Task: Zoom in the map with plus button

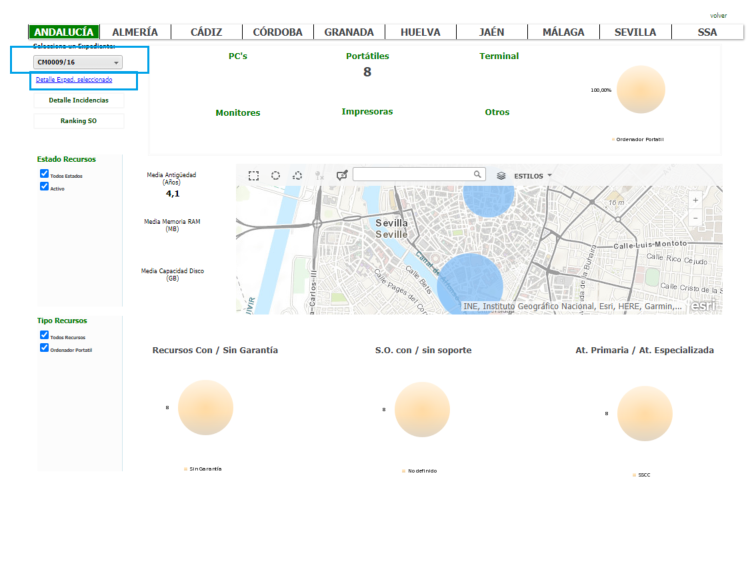Action: (695, 200)
